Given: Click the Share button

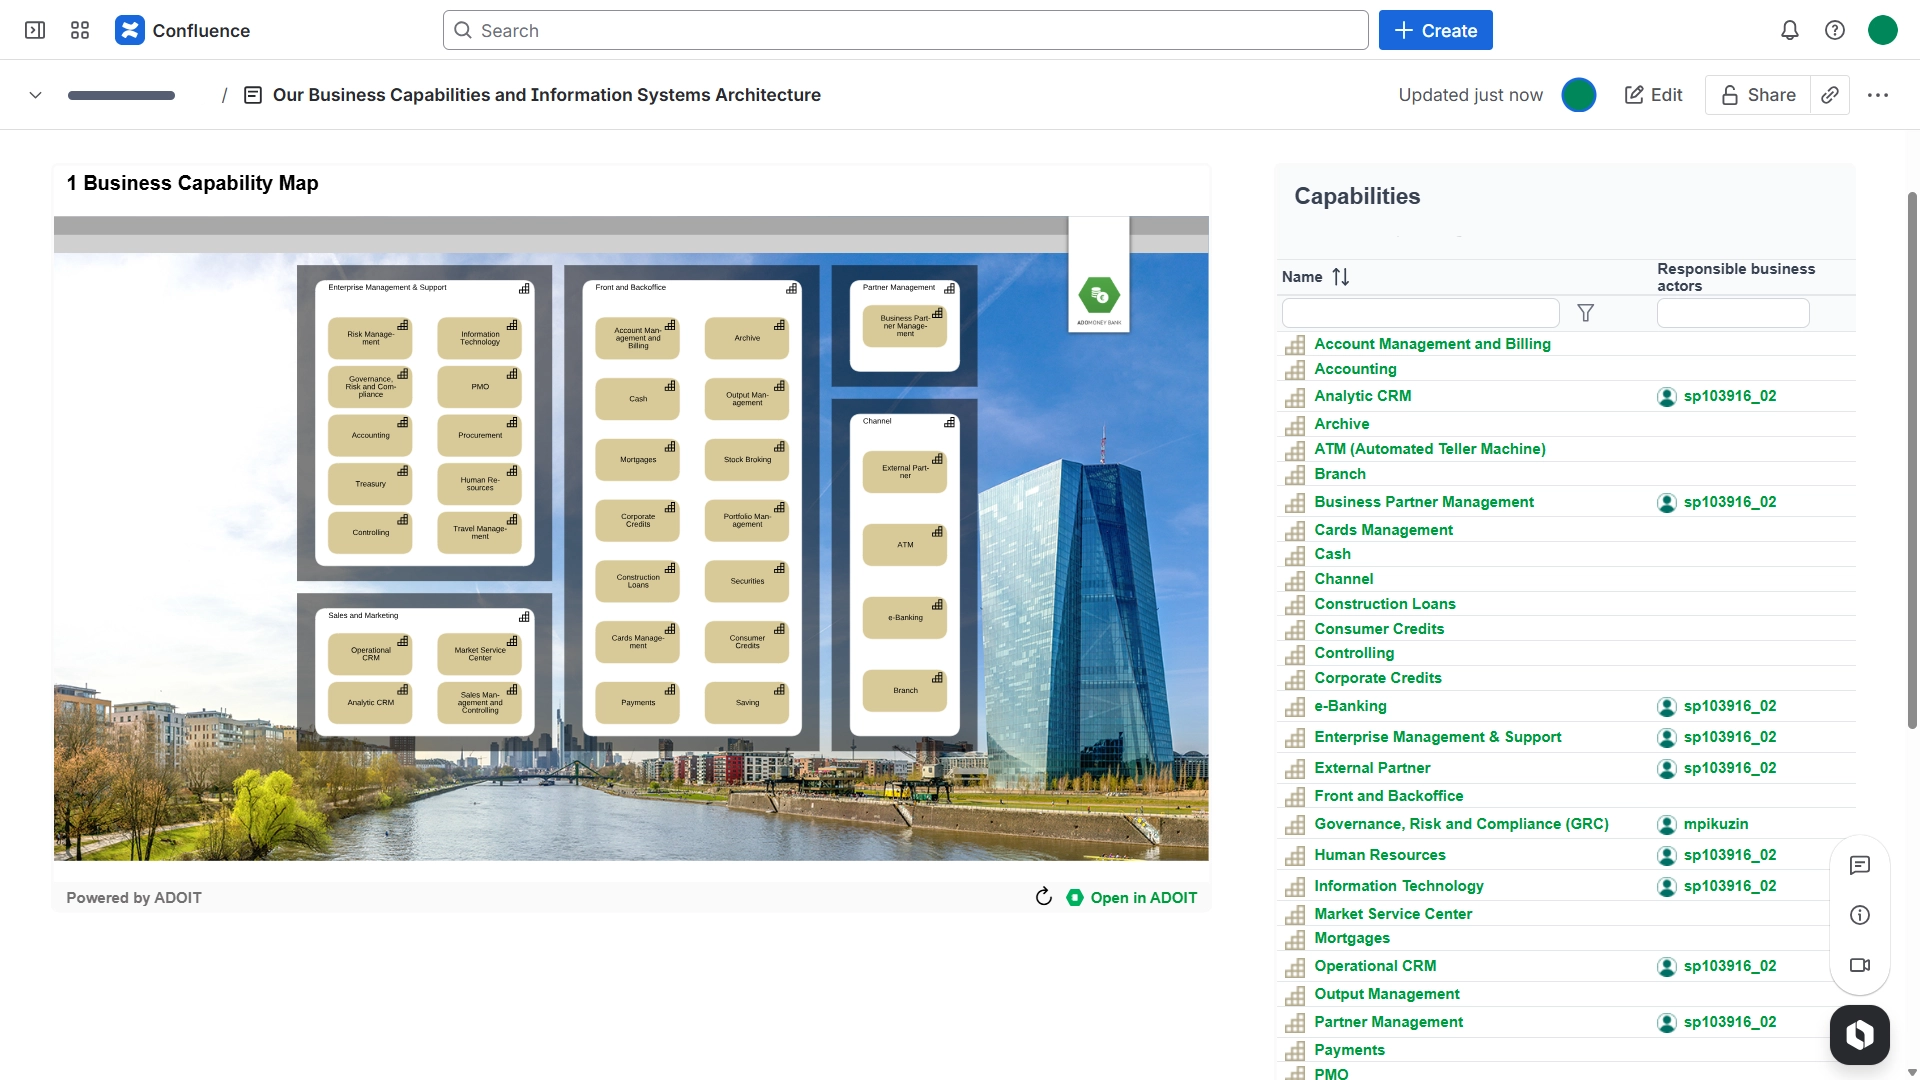Looking at the screenshot, I should 1758,95.
